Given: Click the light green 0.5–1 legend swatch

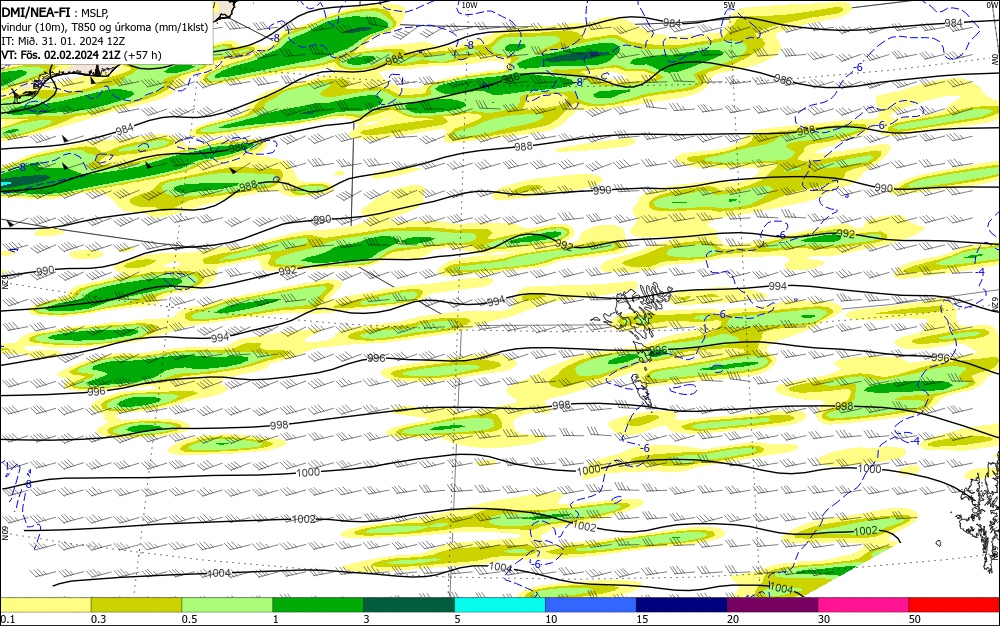Looking at the screenshot, I should [x=228, y=605].
